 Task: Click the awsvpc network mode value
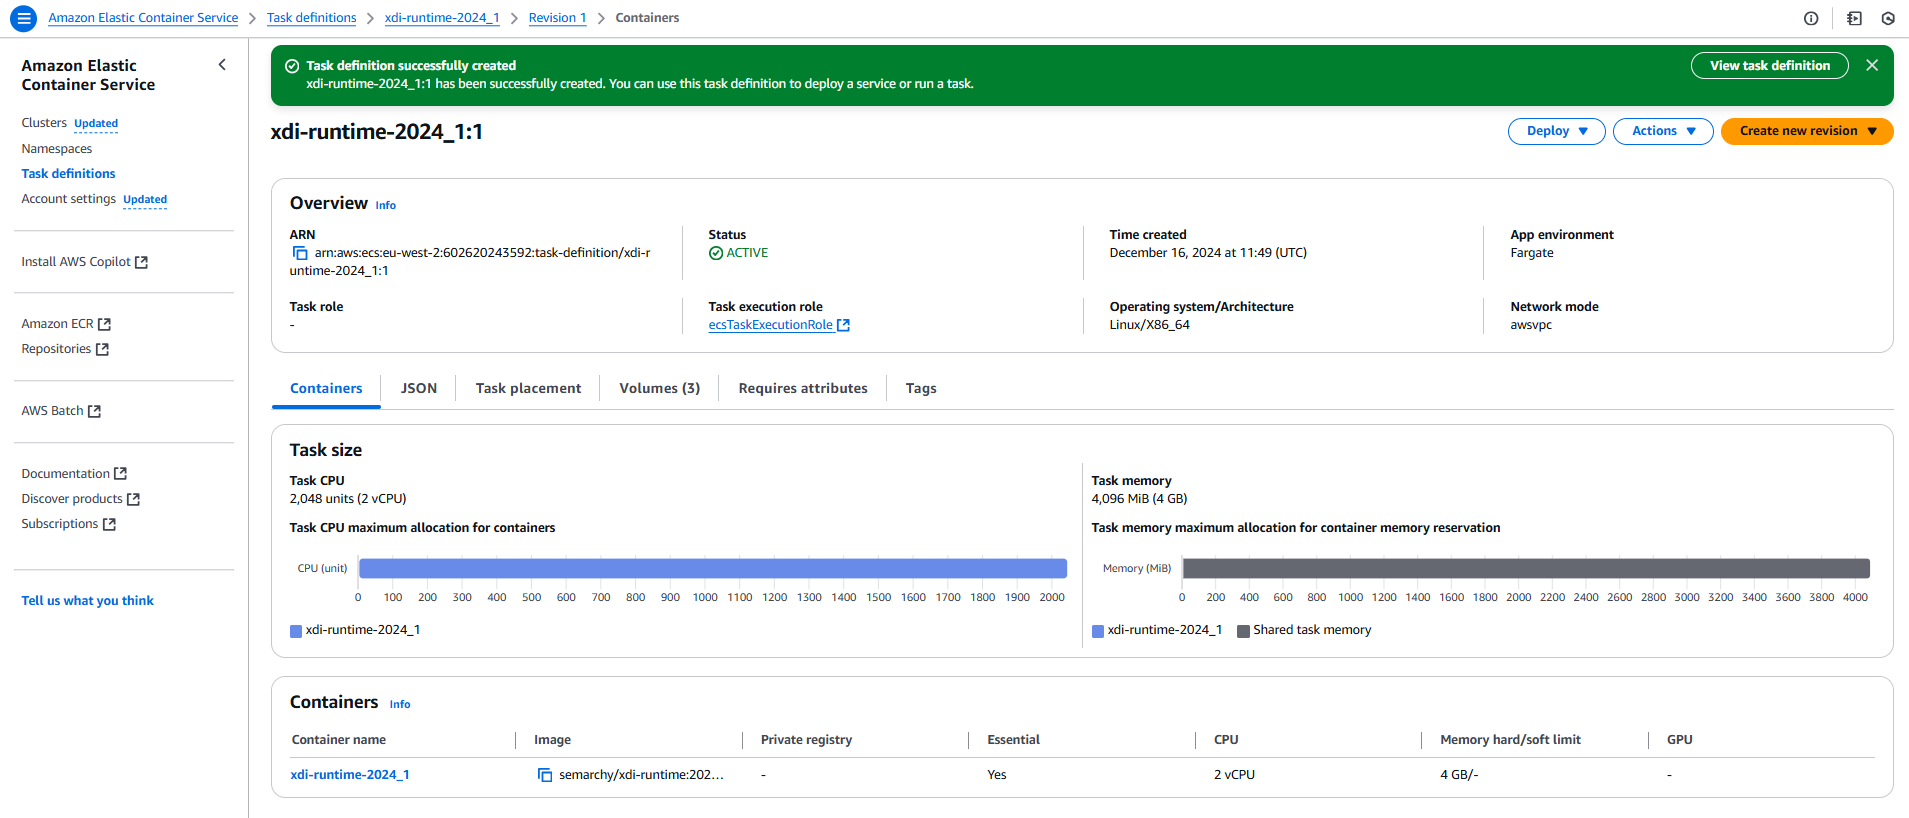1531,325
